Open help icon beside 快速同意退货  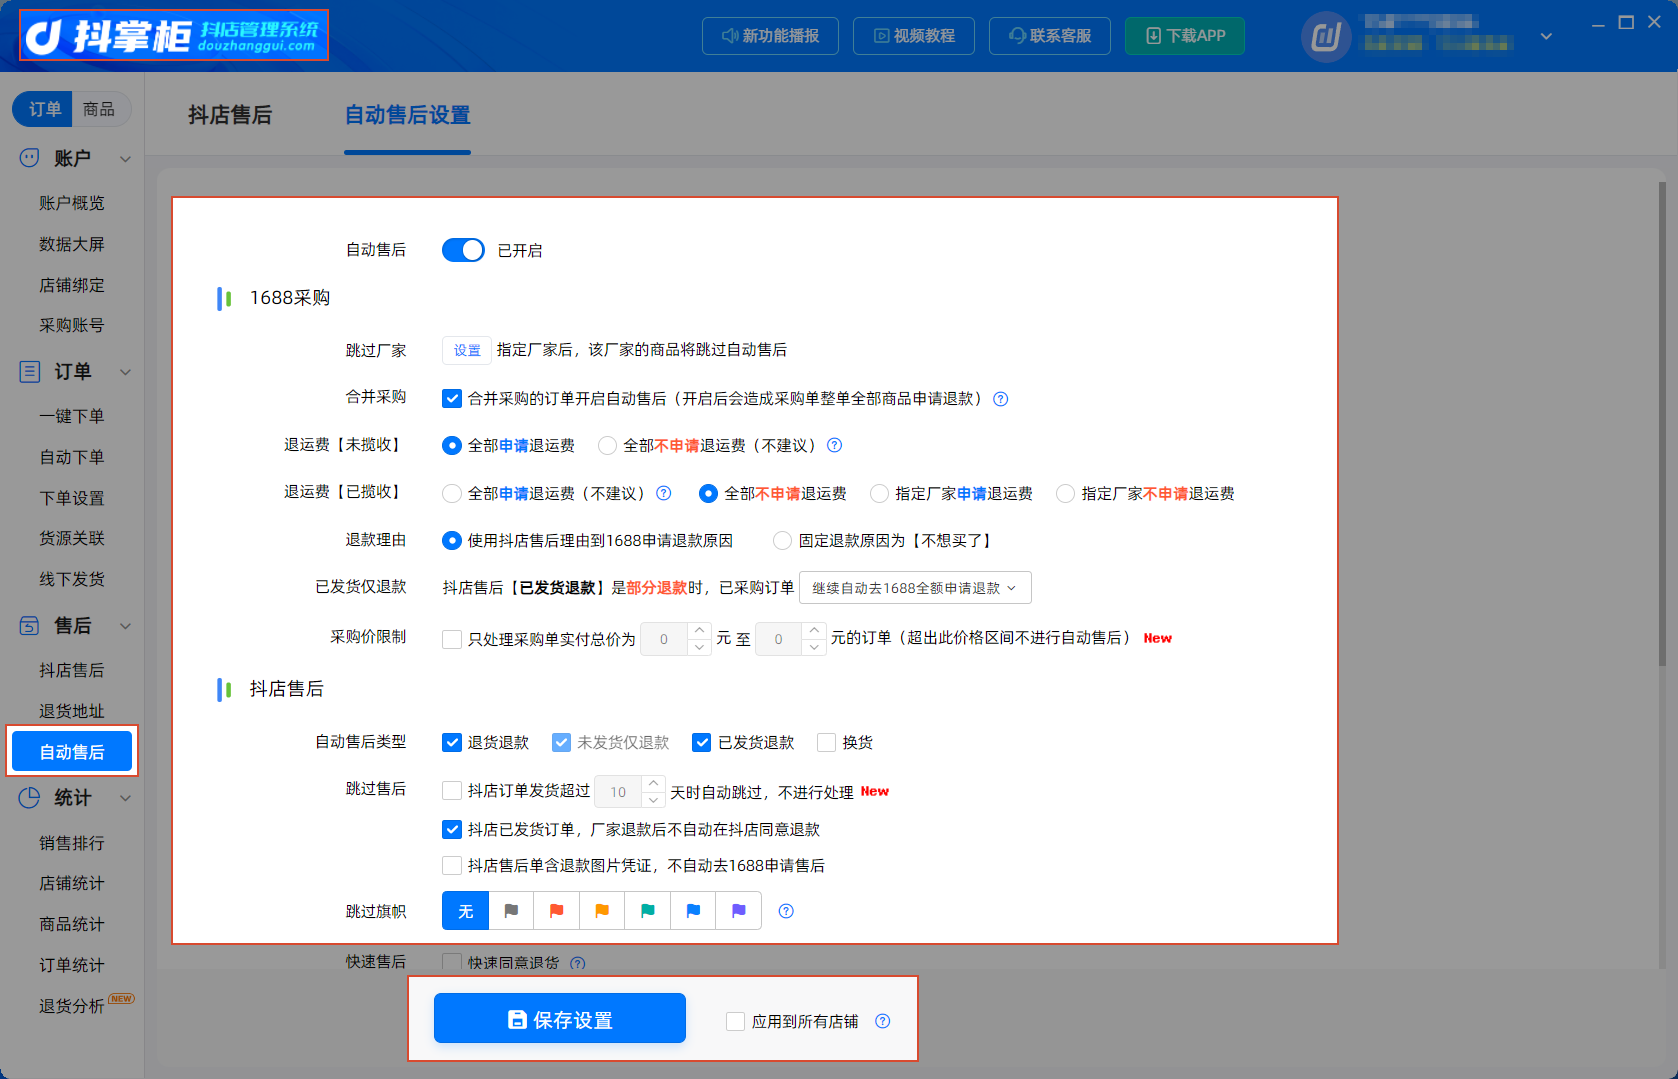click(x=578, y=963)
